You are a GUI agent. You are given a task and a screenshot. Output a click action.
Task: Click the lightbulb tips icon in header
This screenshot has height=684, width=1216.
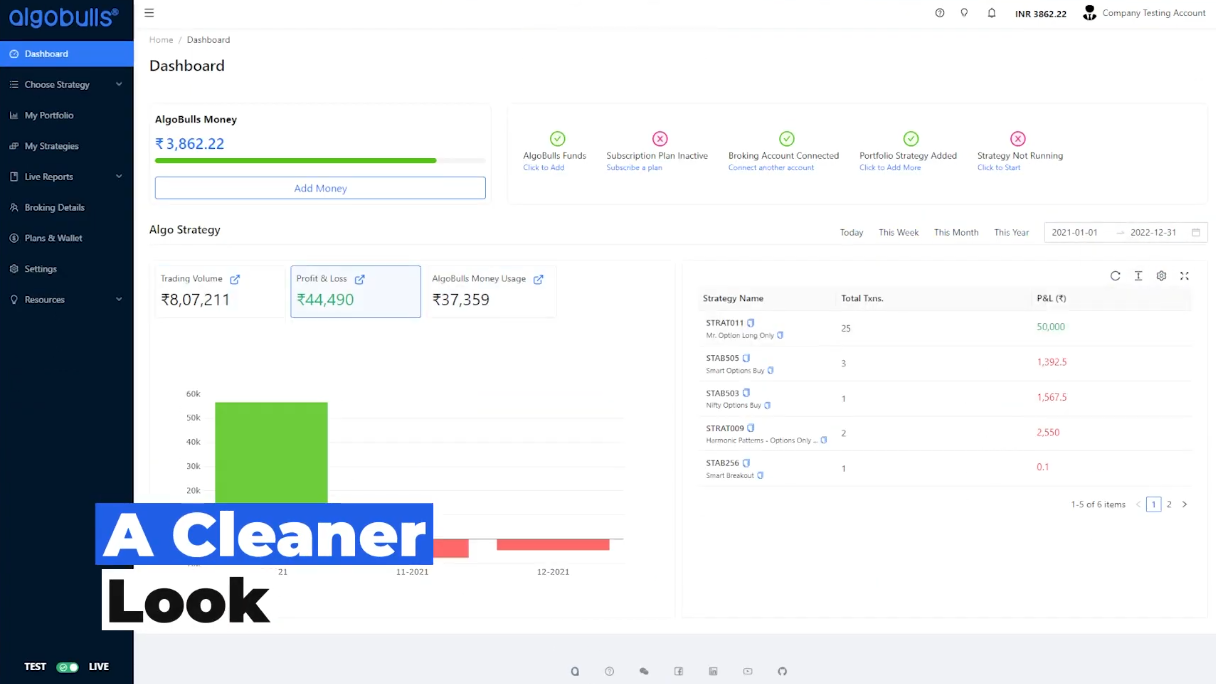pyautogui.click(x=964, y=13)
